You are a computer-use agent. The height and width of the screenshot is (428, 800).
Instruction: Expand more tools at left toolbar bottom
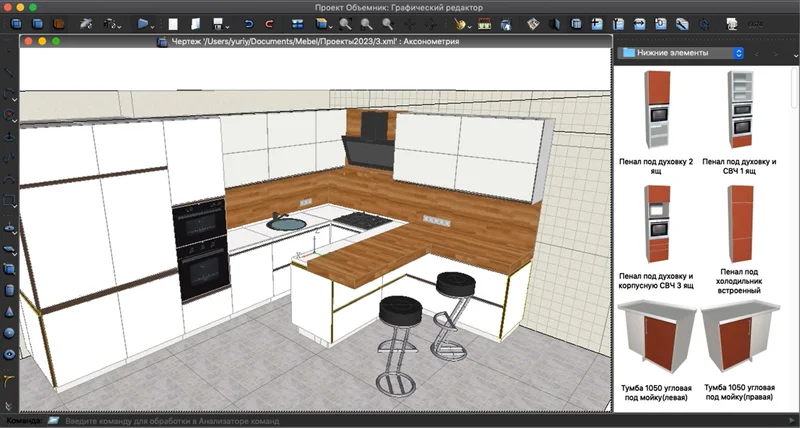click(9, 404)
